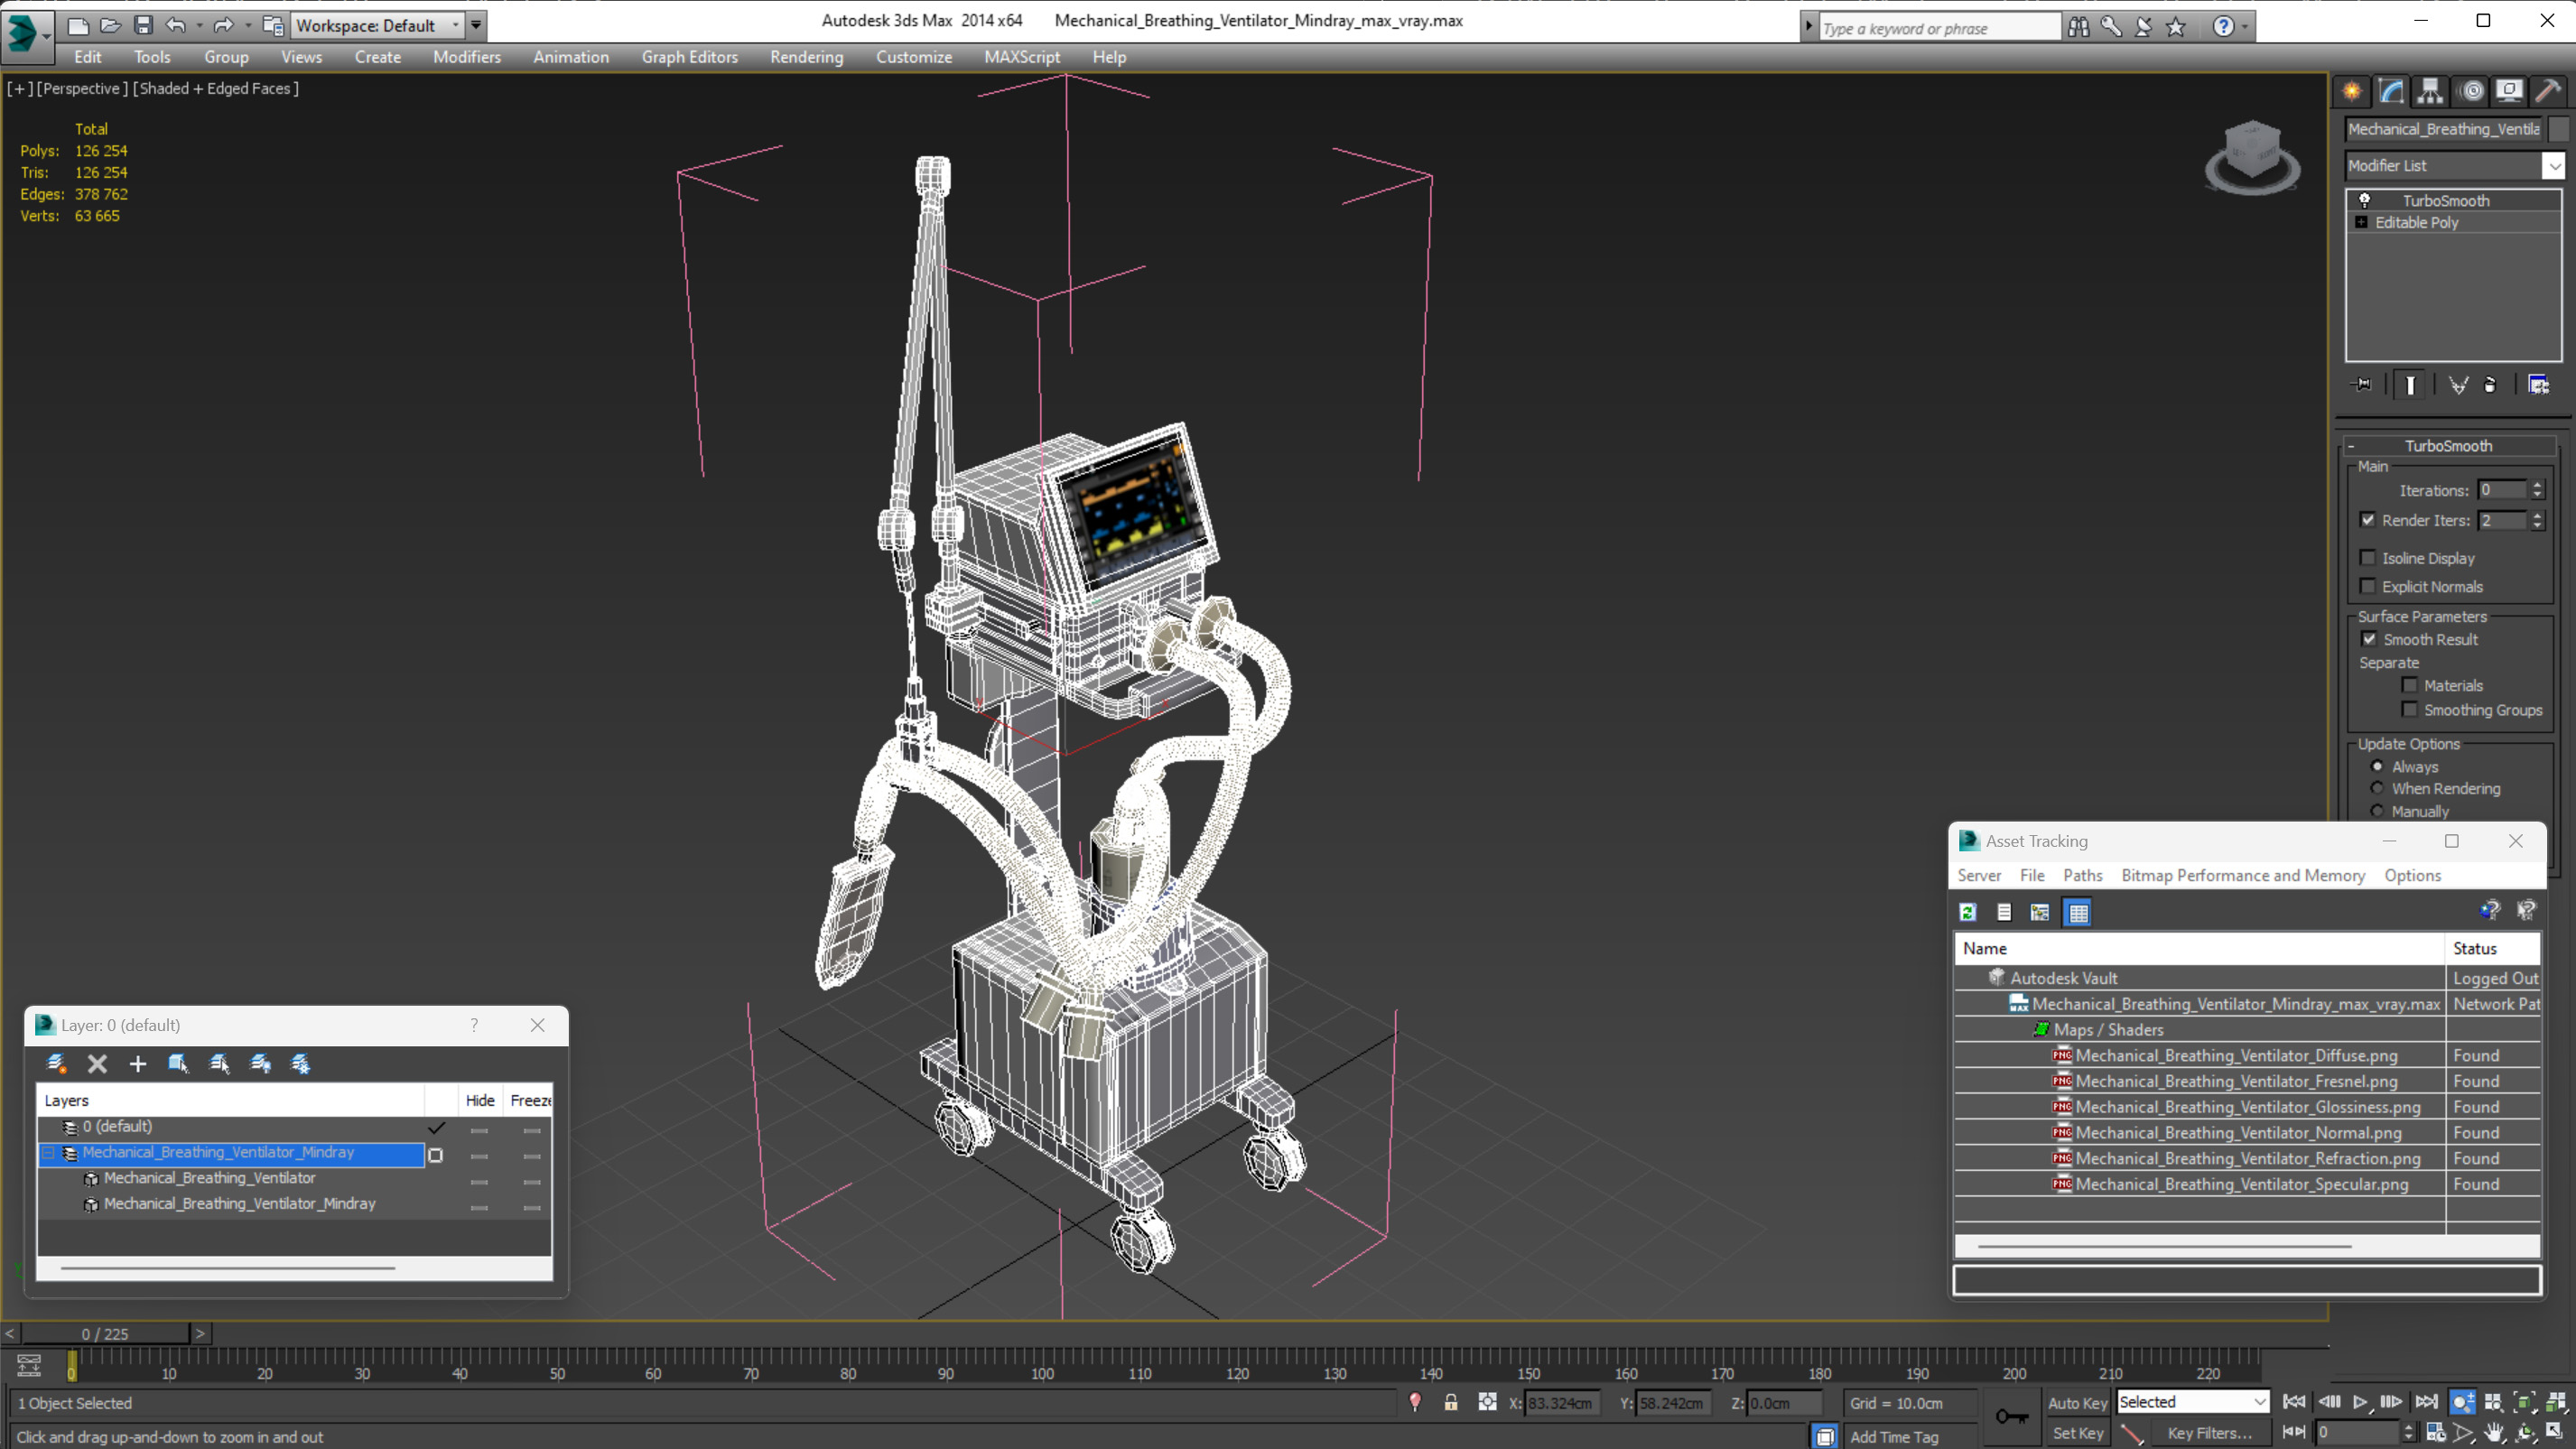Click Pin Stack icon under modifier stack
The height and width of the screenshot is (1449, 2576).
2362,385
